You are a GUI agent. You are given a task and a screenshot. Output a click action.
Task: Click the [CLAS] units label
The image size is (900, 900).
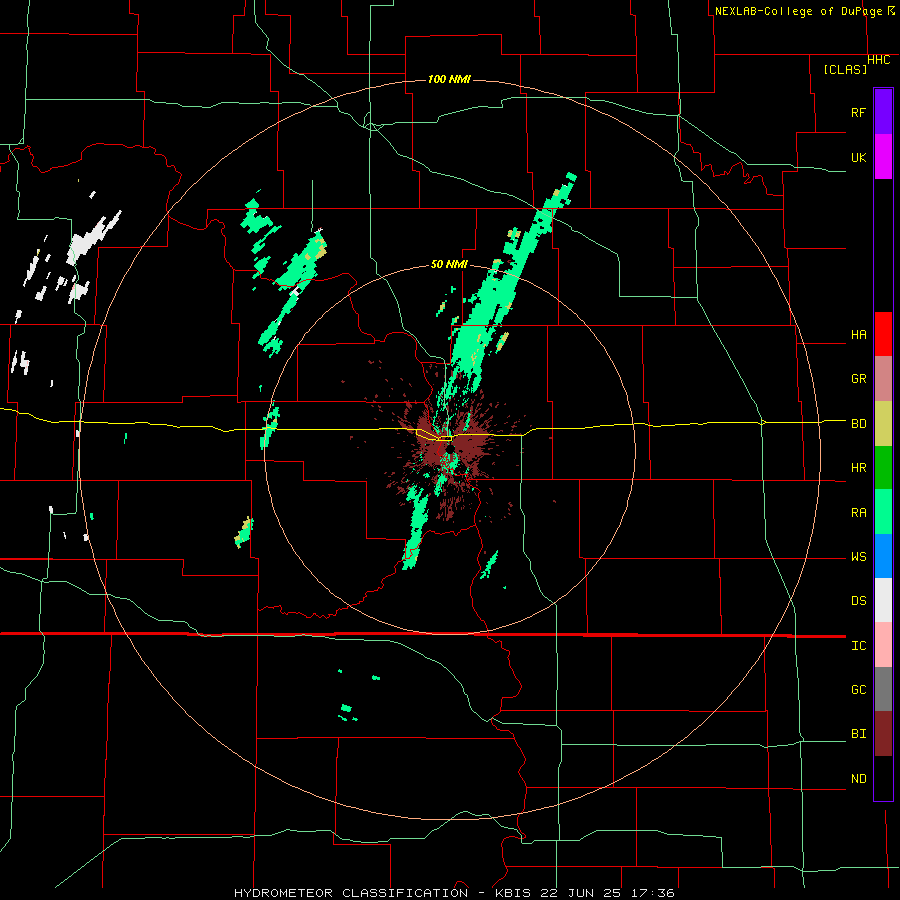point(845,69)
